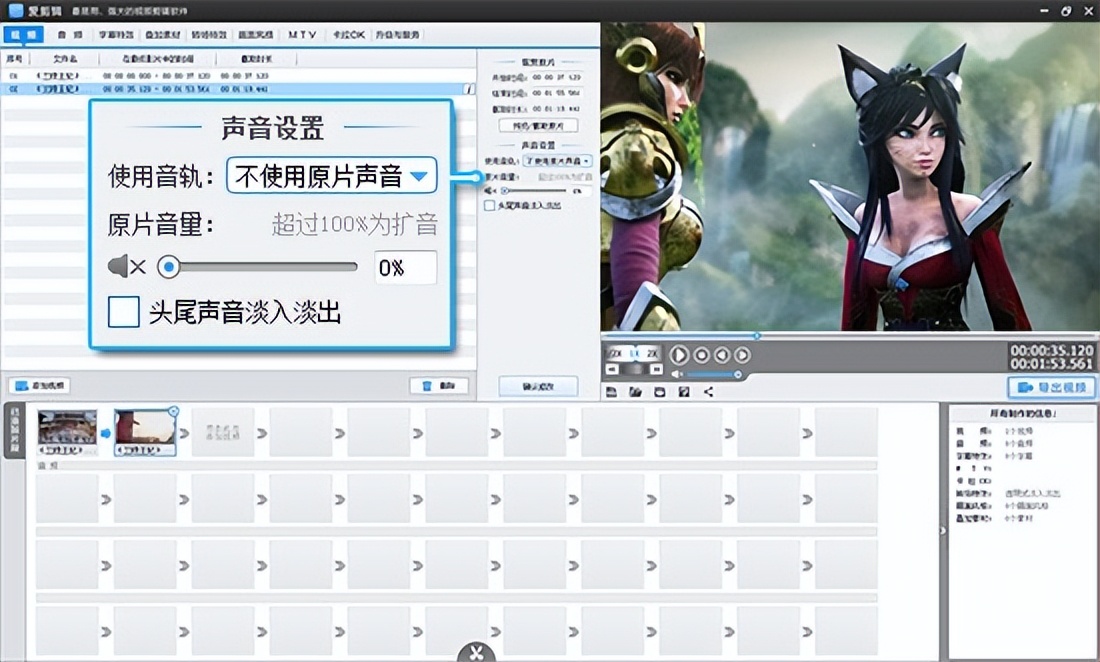Click the save project icon below the player
Viewport: 1100px width, 662px height.
tap(611, 392)
